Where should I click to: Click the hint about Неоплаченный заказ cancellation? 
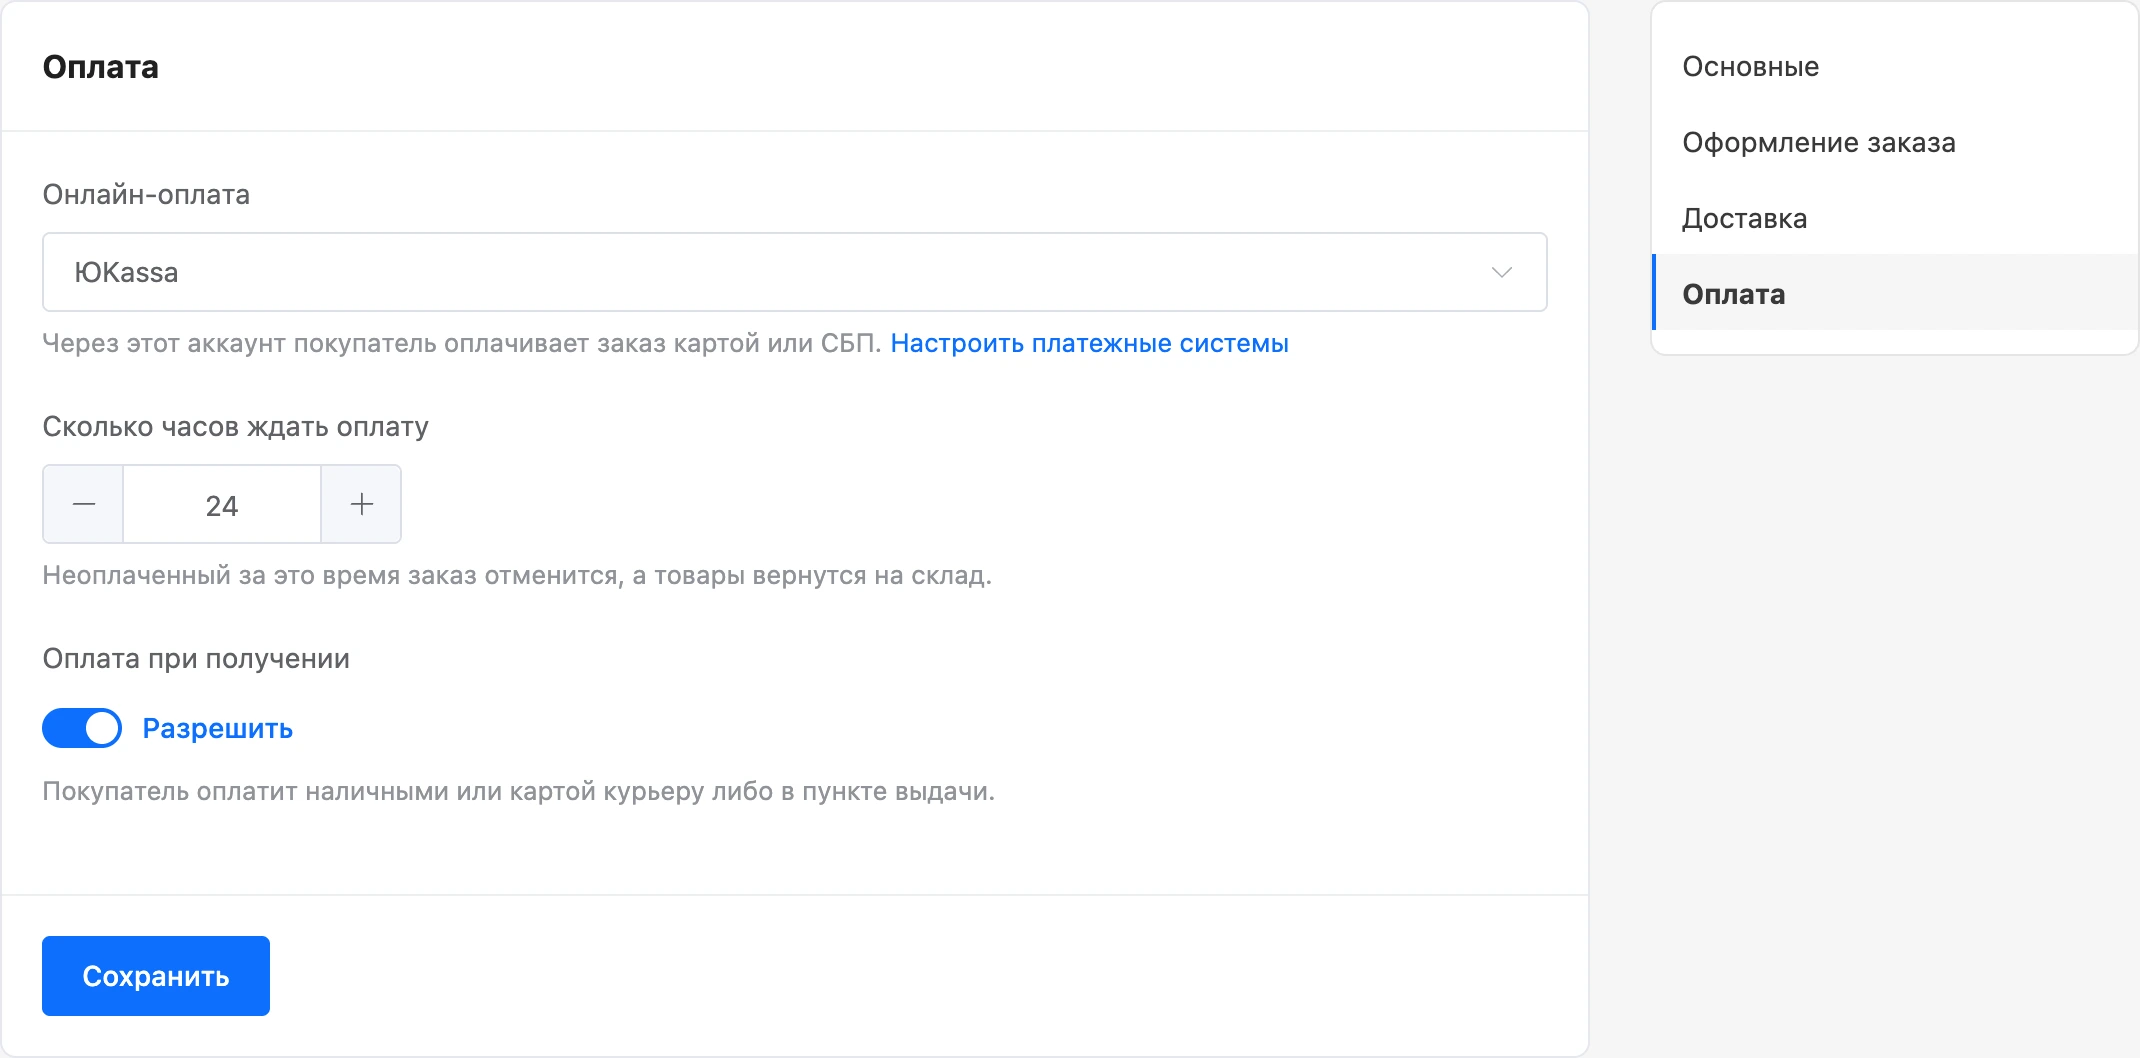click(517, 575)
